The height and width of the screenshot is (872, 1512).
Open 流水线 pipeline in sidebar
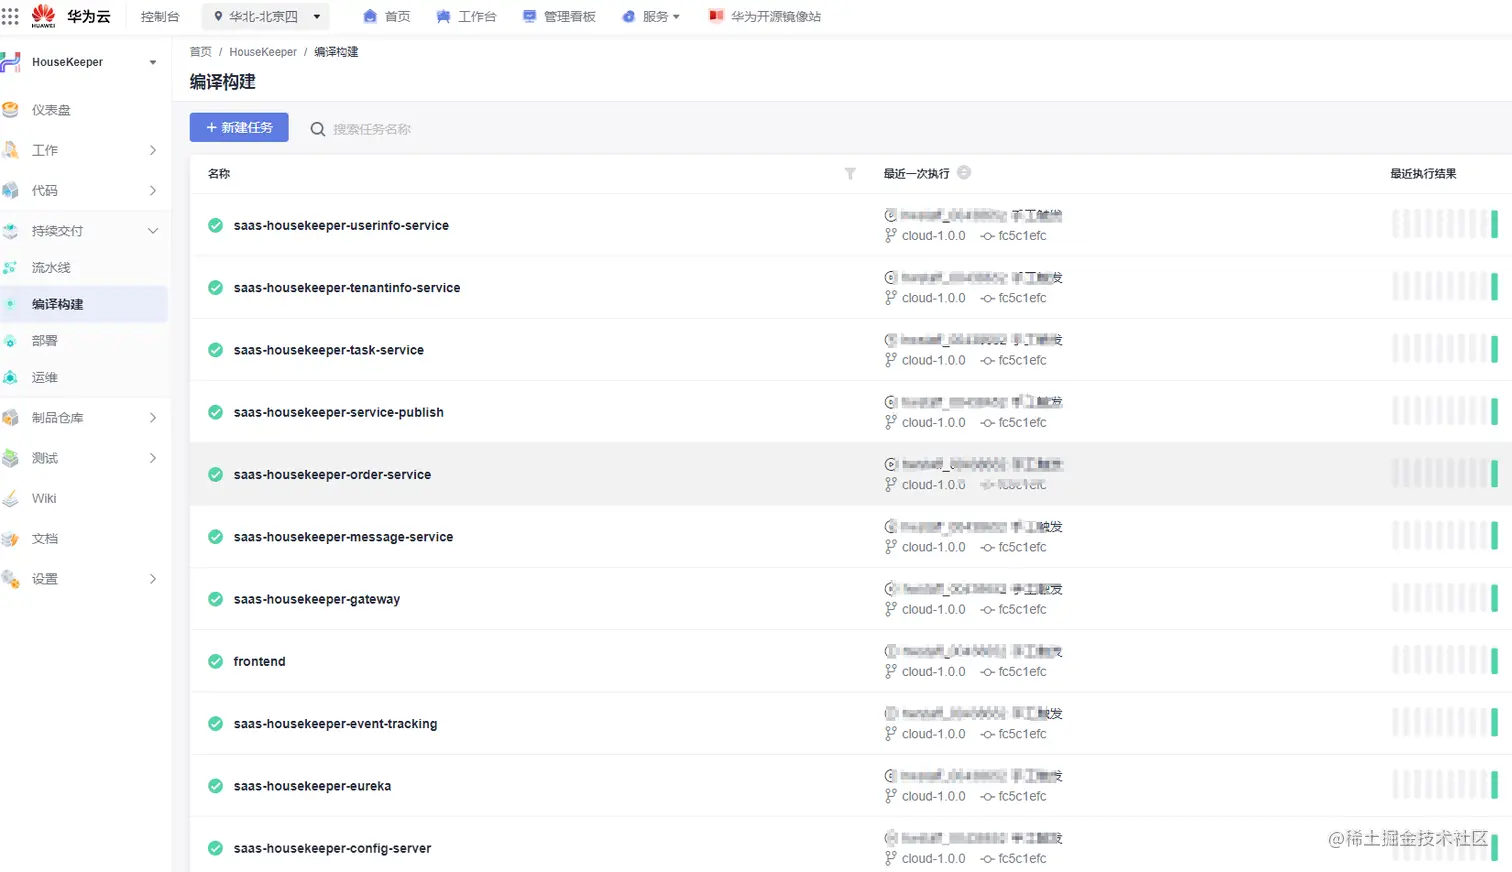click(51, 268)
